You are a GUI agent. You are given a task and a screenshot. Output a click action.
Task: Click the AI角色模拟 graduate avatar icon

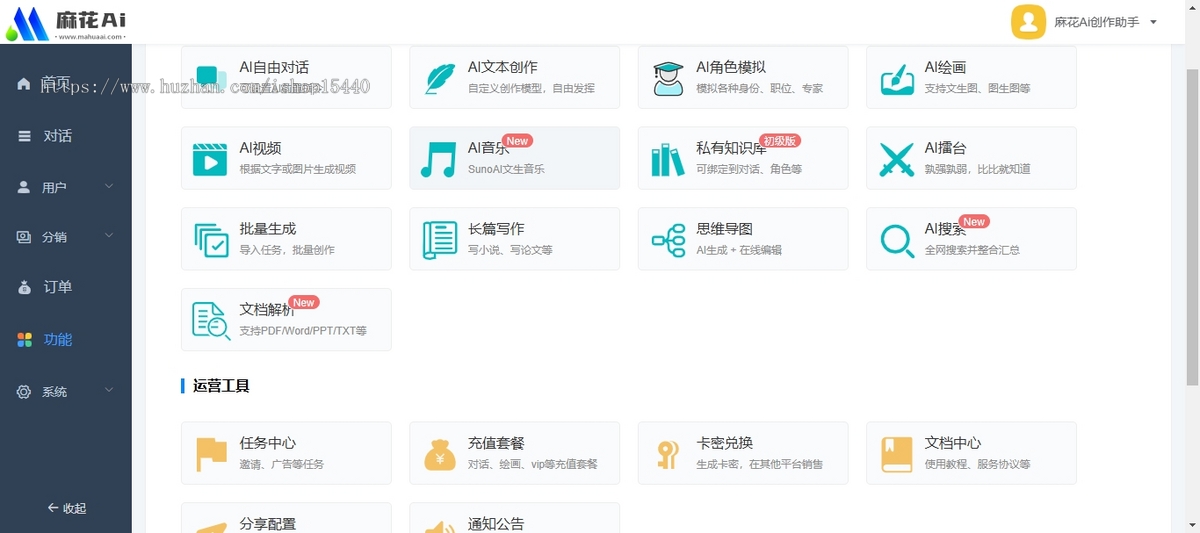pos(667,78)
